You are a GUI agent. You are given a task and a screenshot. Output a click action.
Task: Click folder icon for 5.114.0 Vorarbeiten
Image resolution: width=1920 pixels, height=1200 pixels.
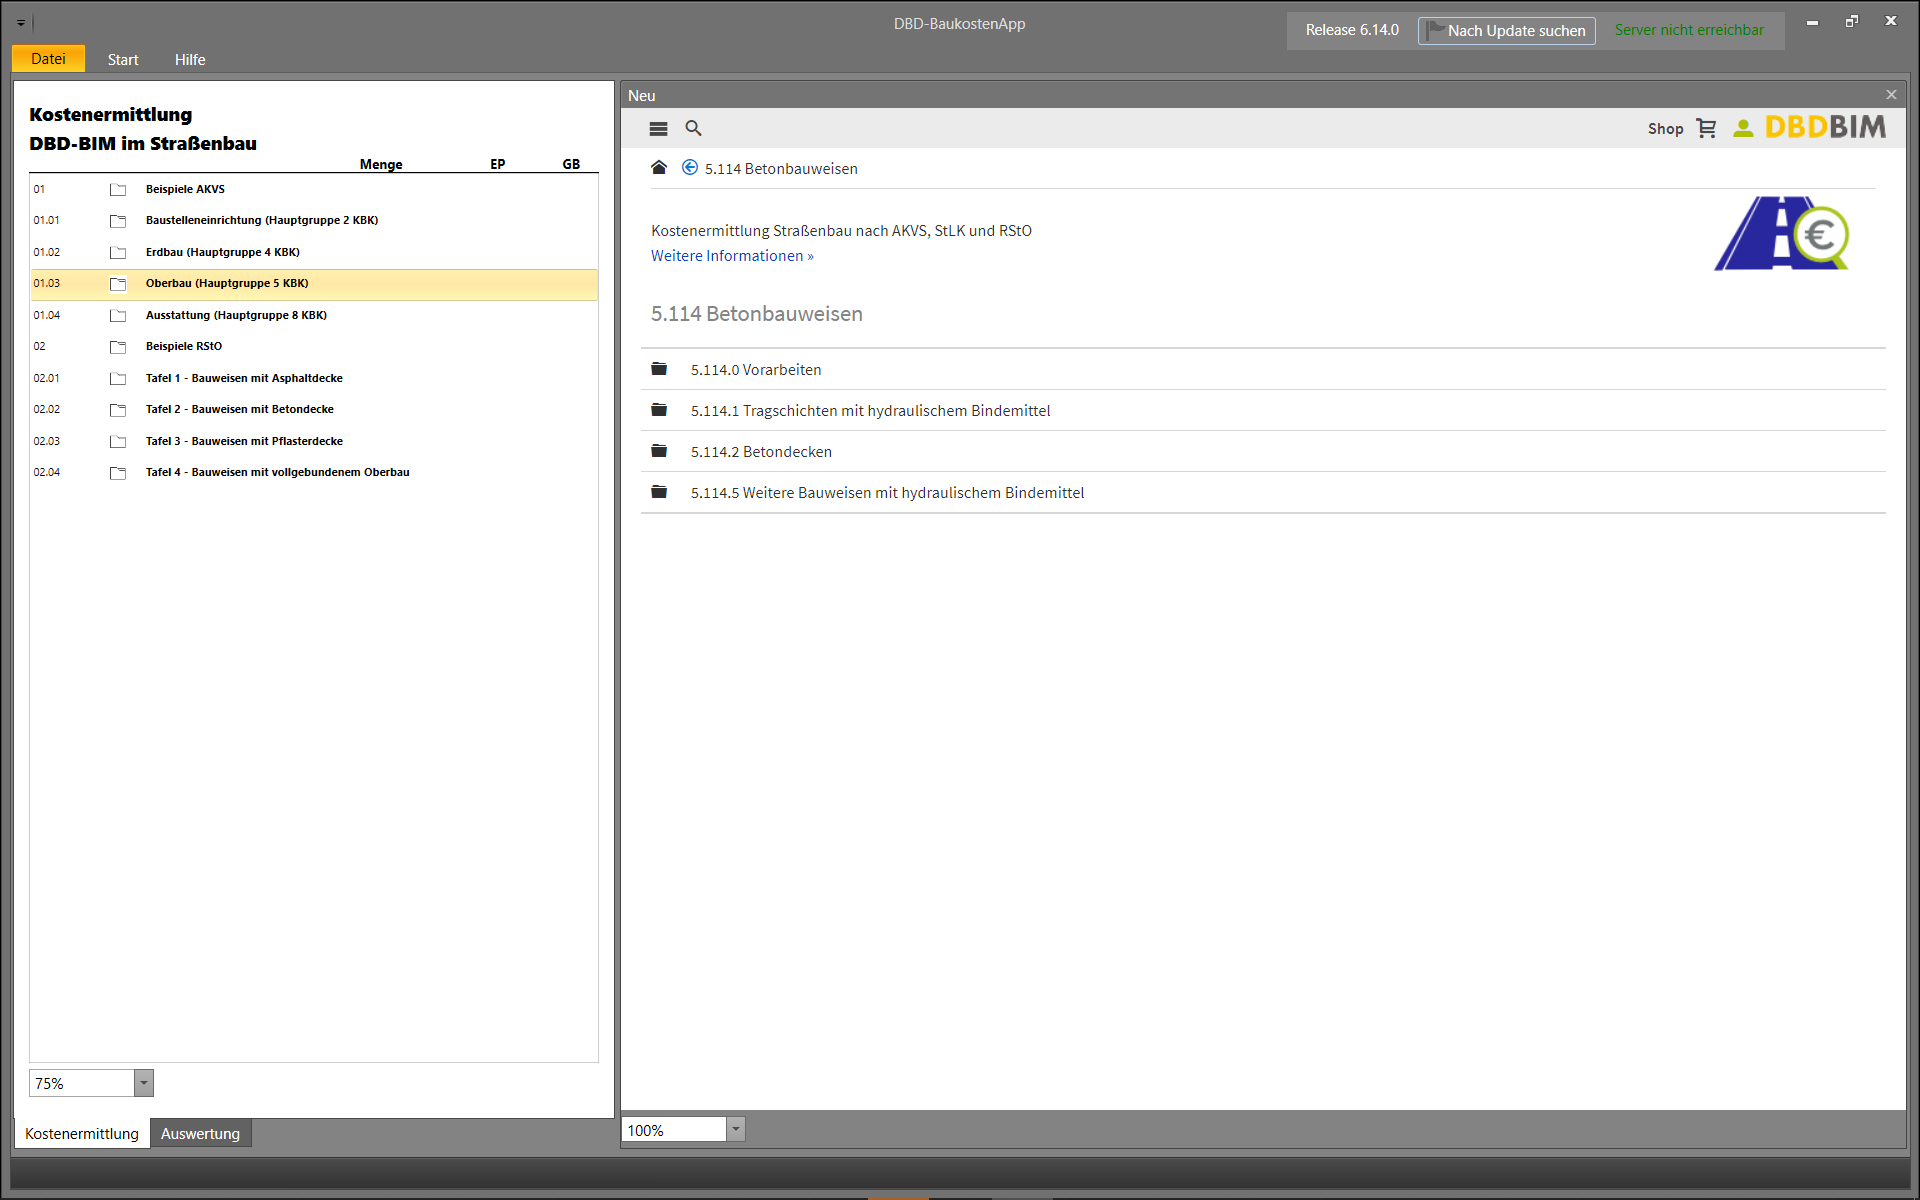click(x=659, y=369)
